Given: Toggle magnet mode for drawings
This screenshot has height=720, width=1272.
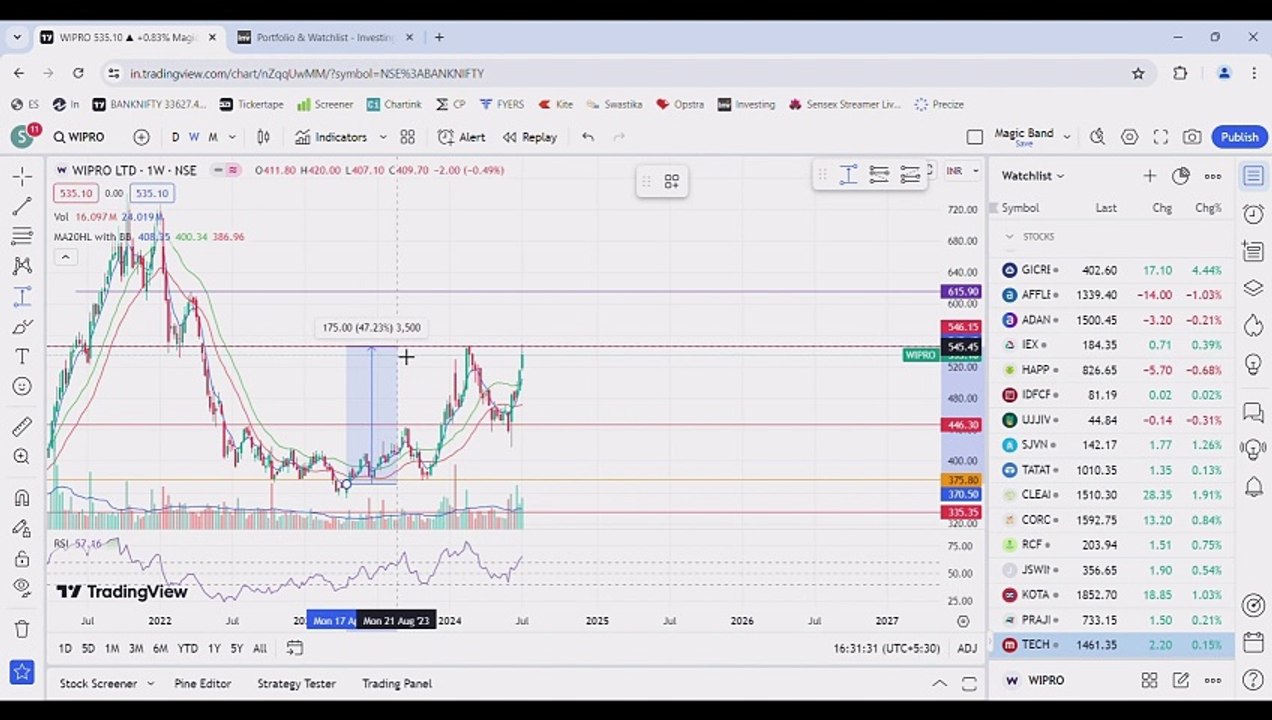Looking at the screenshot, I should (x=21, y=498).
